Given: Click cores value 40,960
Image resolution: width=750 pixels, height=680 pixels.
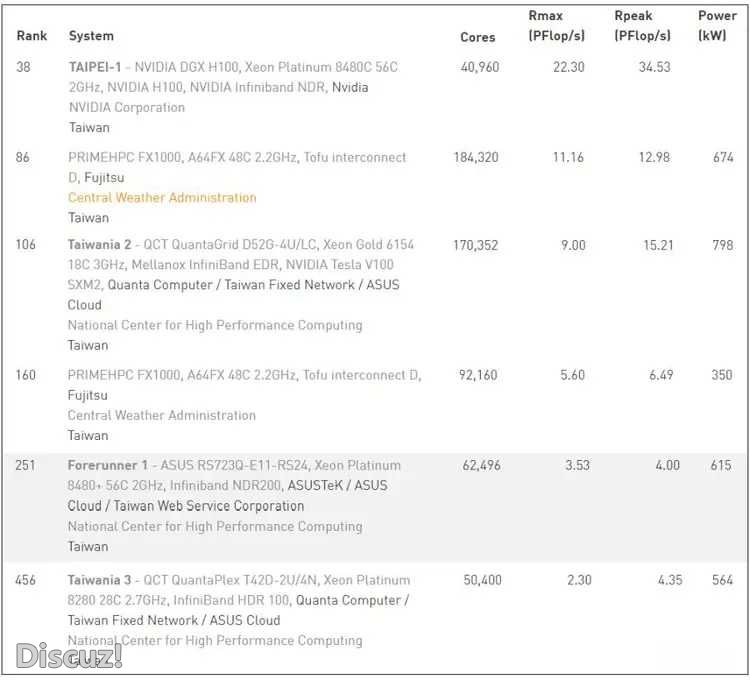Looking at the screenshot, I should (480, 67).
